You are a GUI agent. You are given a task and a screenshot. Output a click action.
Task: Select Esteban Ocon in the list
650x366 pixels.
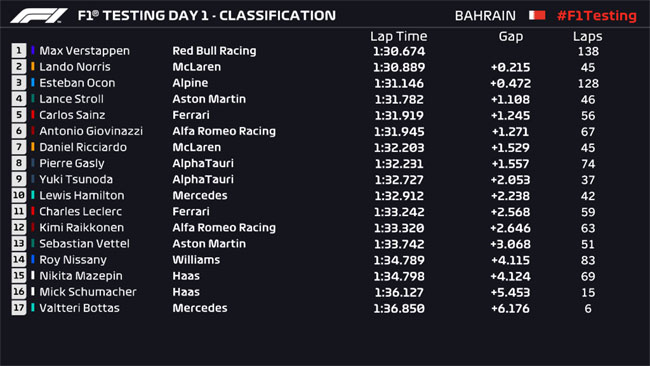(x=77, y=83)
